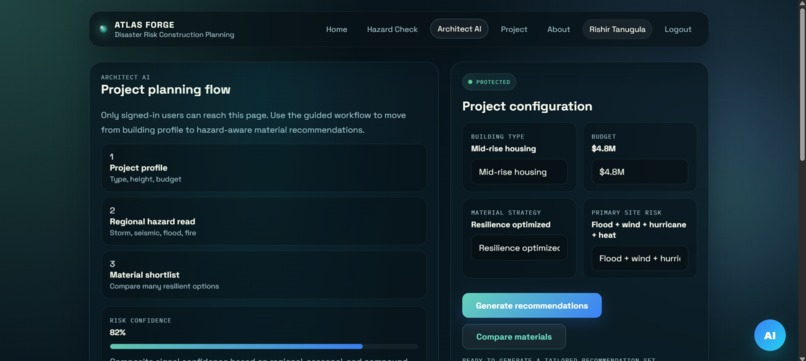Select step 2 Regional hazard read card
Viewport: 806px width, 361px height.
click(264, 221)
